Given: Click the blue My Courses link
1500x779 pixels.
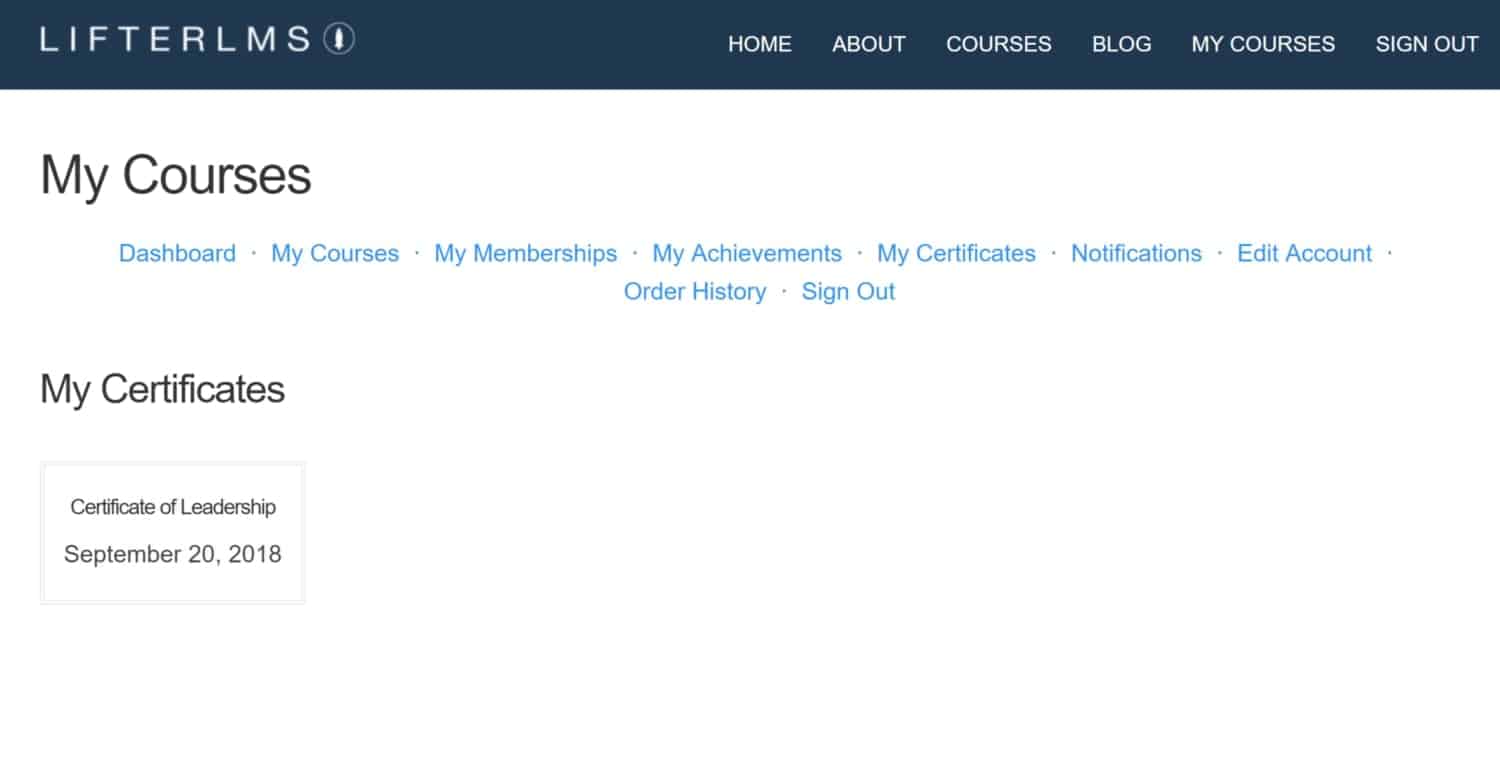Looking at the screenshot, I should click(x=335, y=254).
